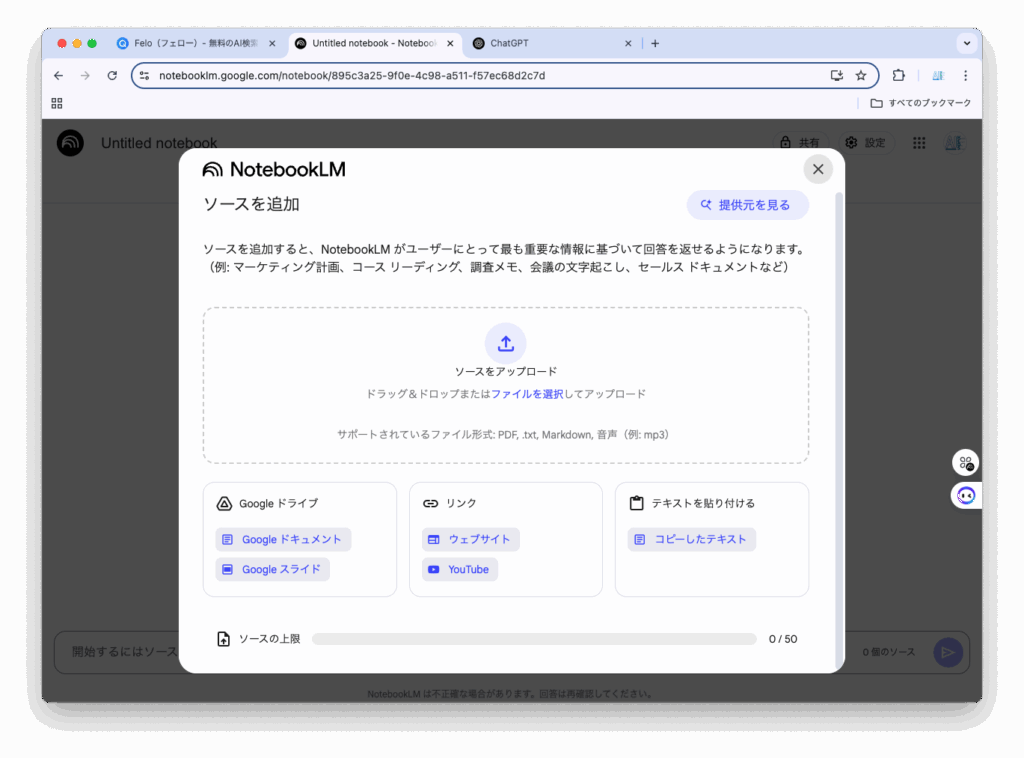Switch to the ChatGPT browser tab

click(x=552, y=43)
